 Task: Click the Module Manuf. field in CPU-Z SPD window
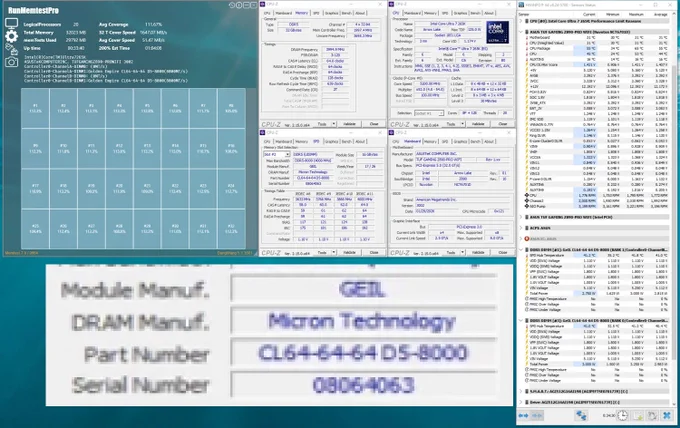point(313,167)
